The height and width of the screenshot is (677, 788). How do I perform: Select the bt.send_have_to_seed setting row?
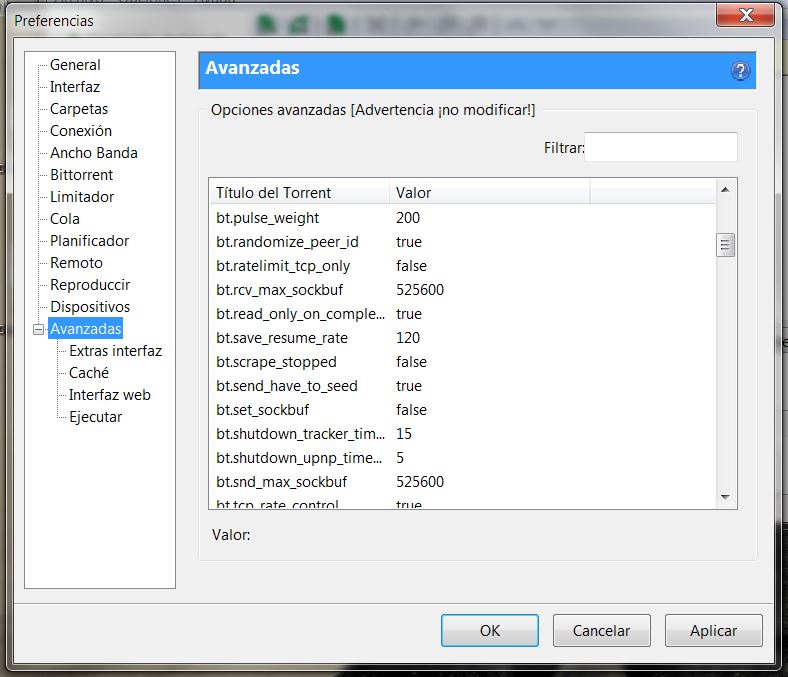pos(287,386)
